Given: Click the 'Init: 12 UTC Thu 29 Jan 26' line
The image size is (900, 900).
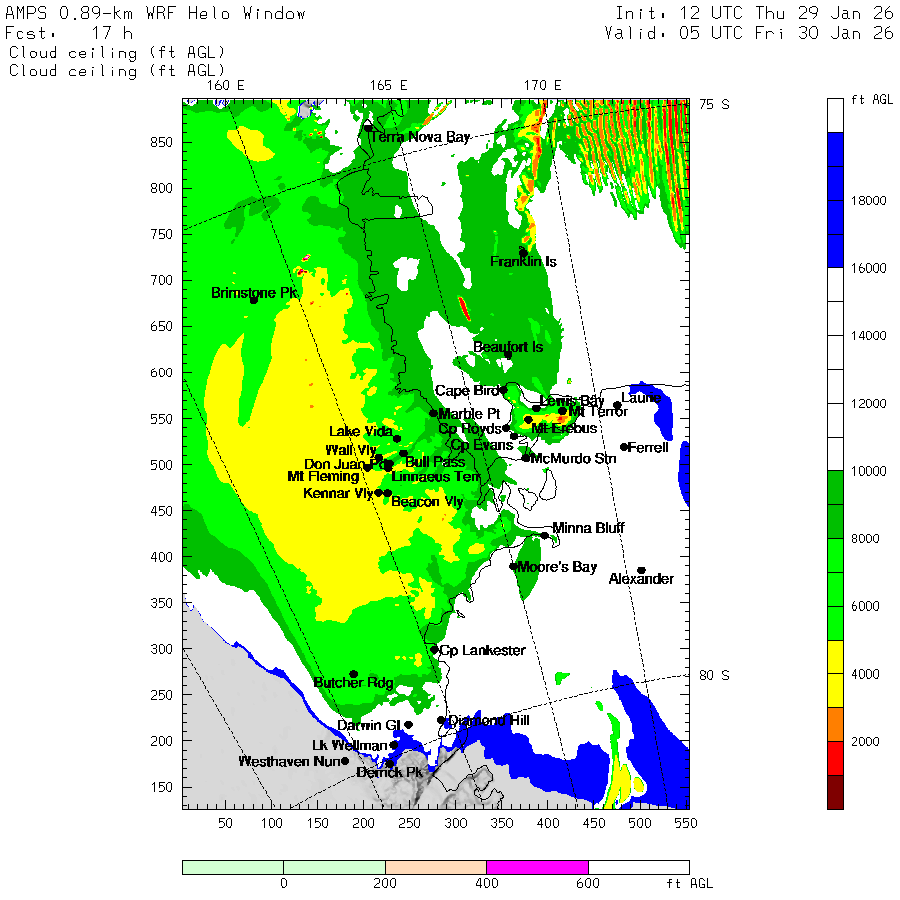Looking at the screenshot, I should pos(754,13).
